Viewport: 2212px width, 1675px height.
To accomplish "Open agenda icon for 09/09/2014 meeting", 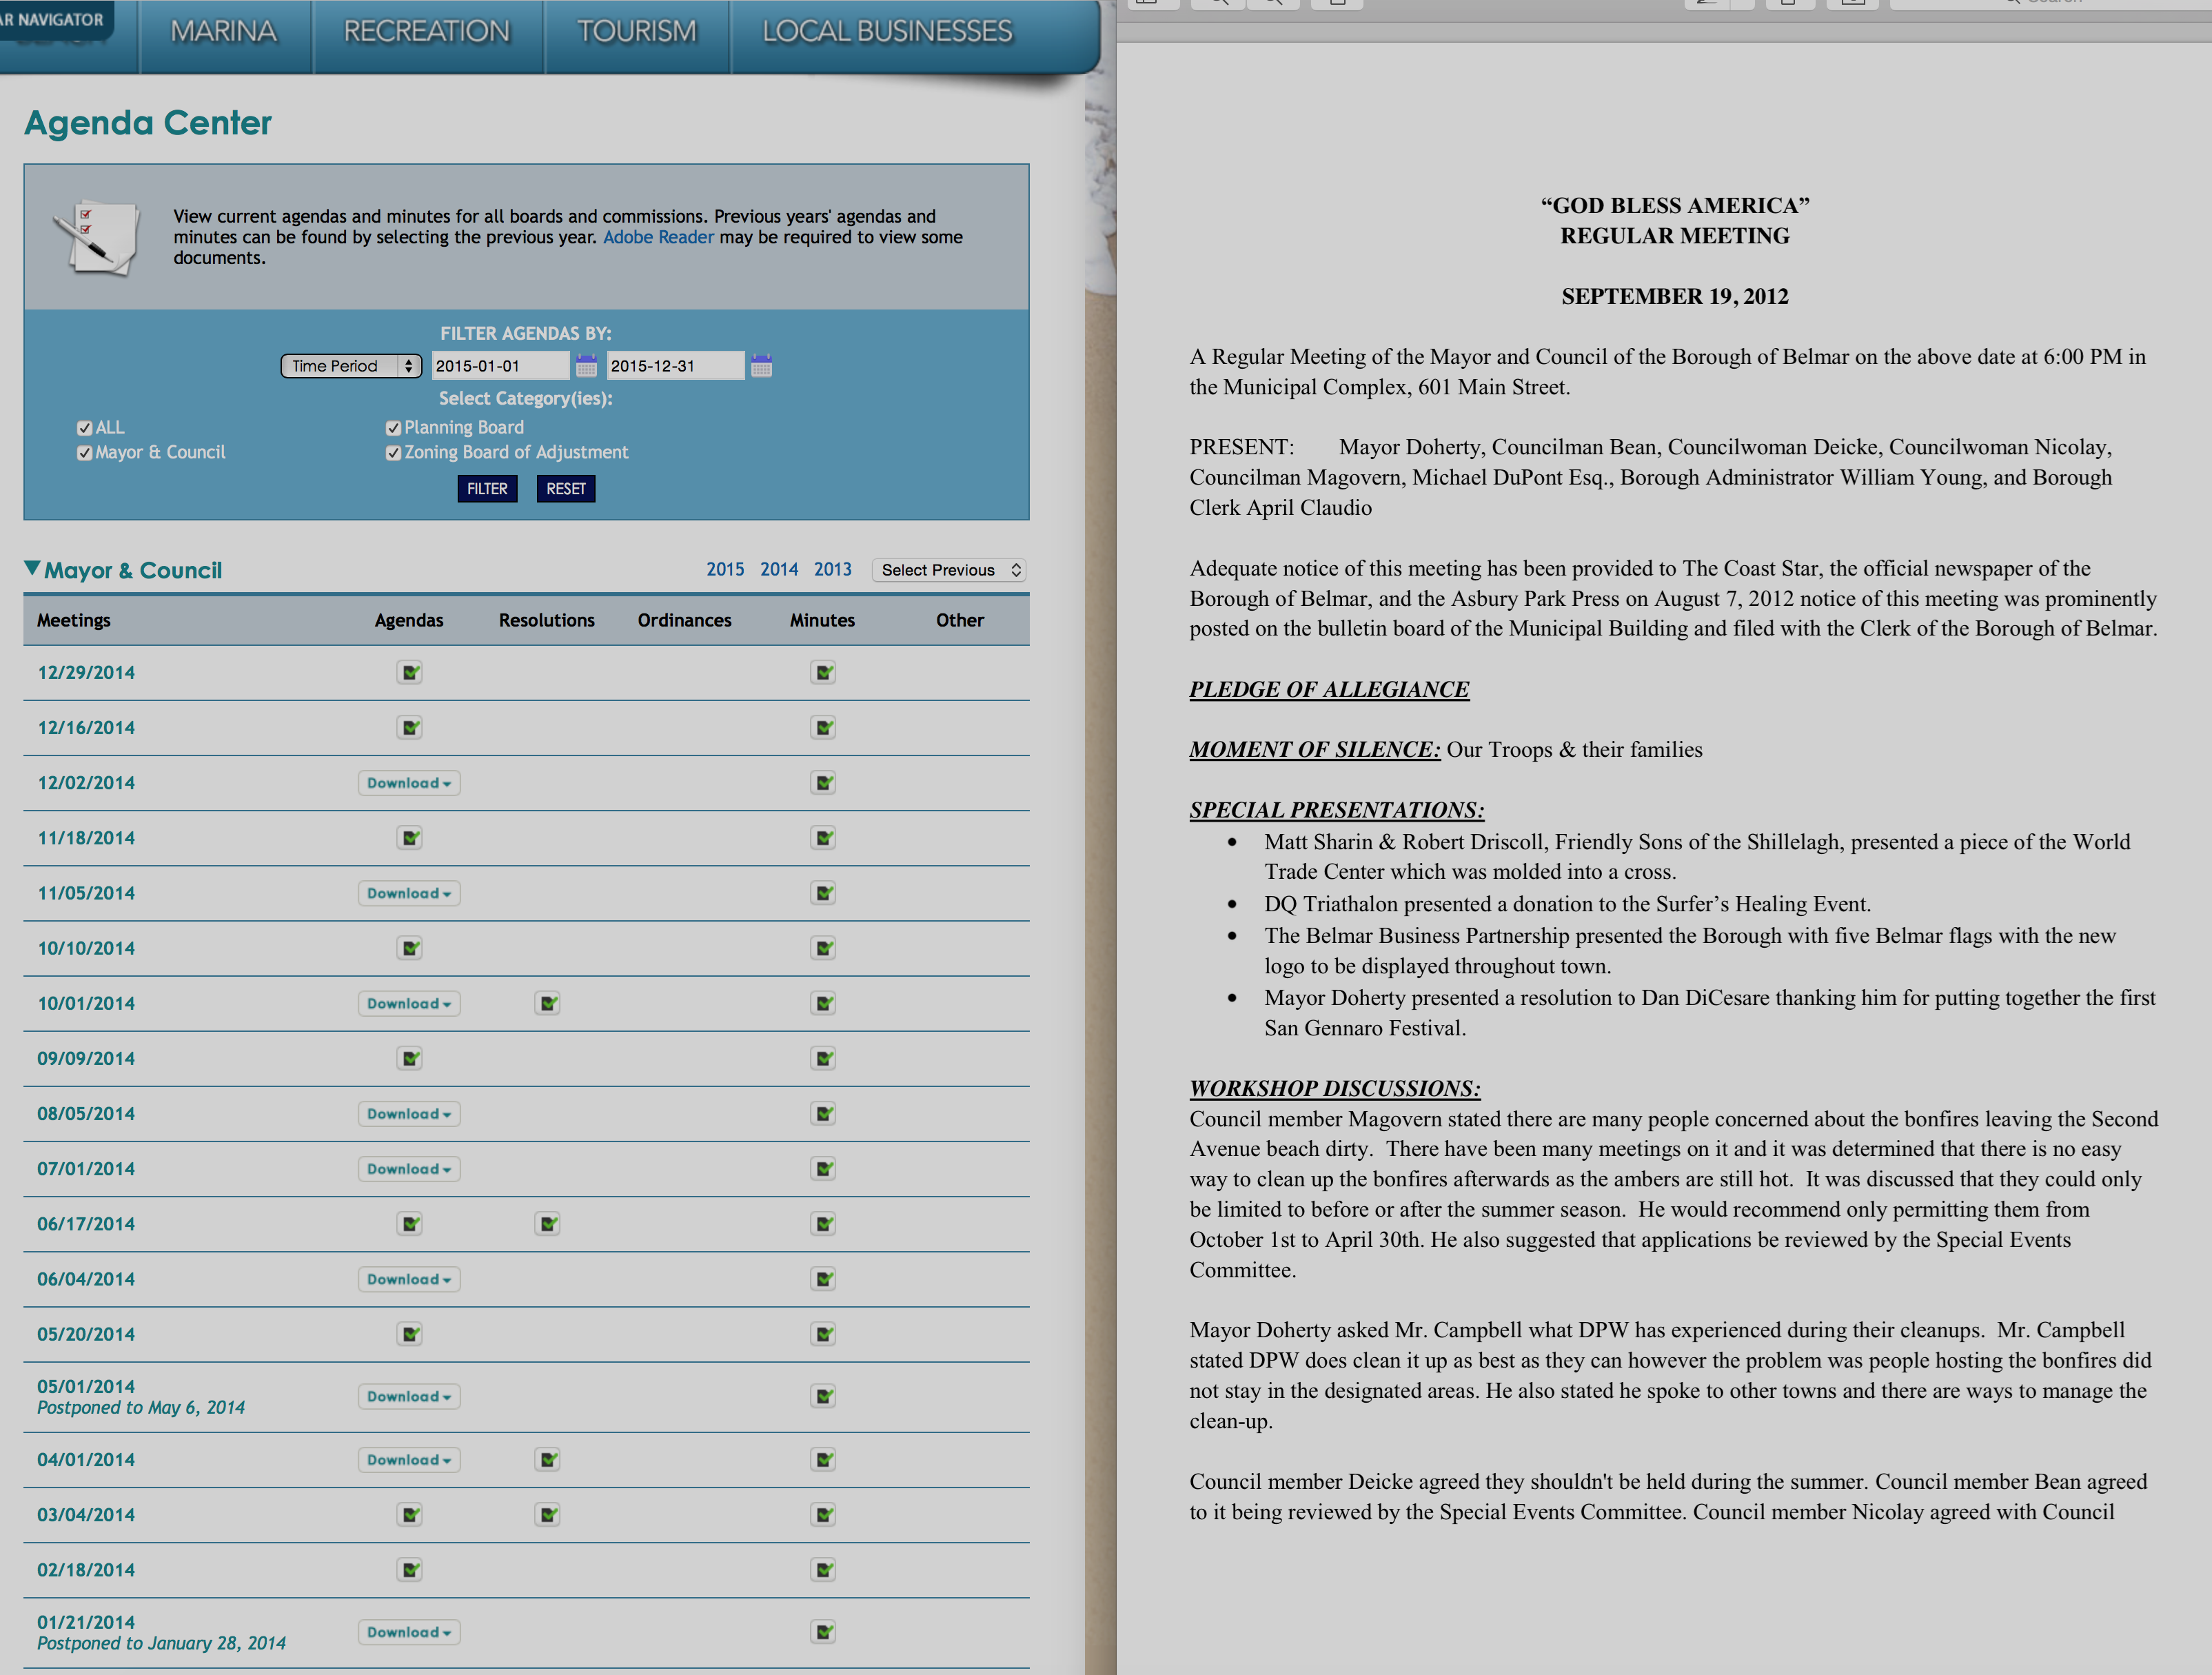I will 409,1058.
